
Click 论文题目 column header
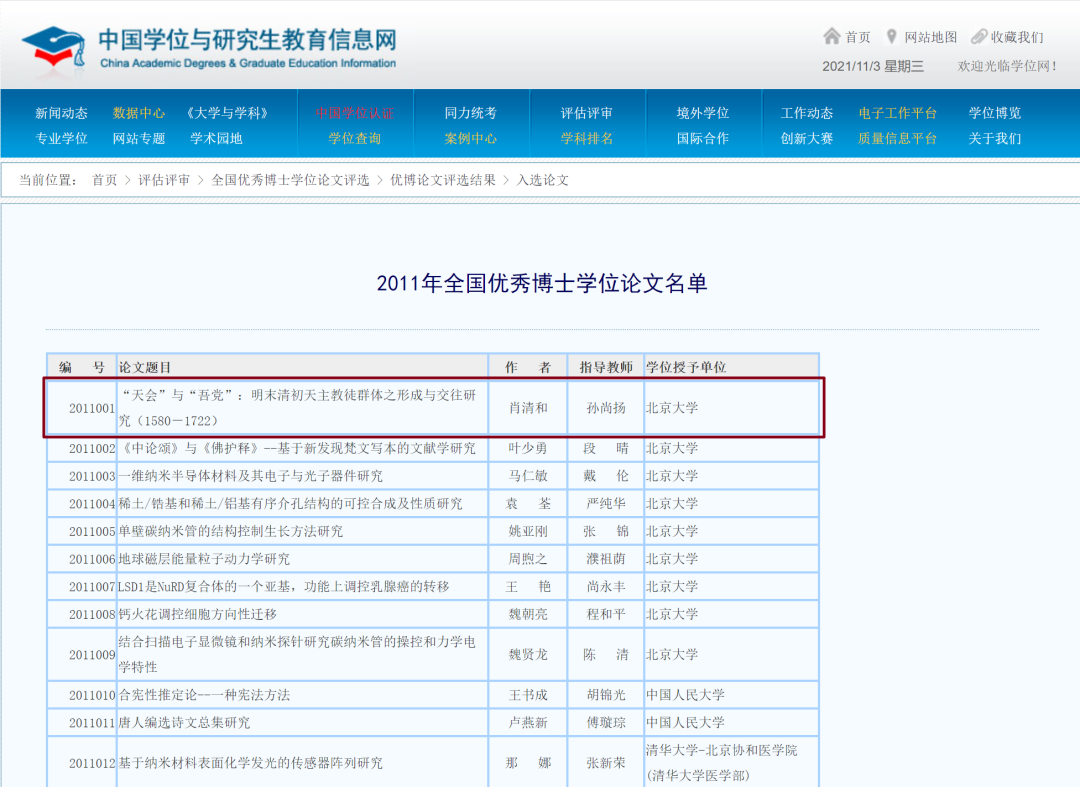click(145, 367)
